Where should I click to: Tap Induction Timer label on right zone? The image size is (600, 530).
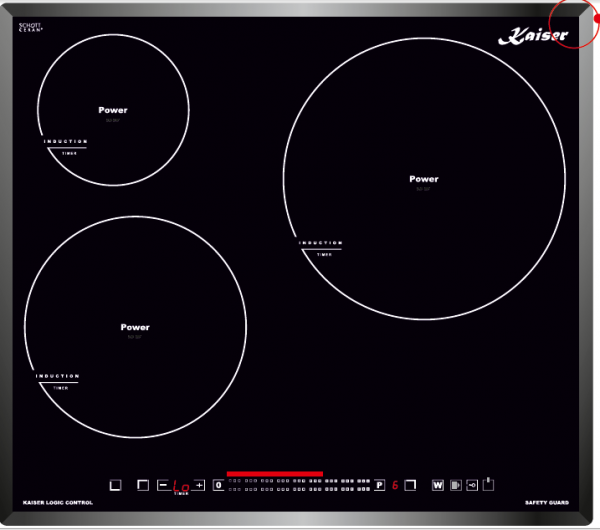point(321,248)
